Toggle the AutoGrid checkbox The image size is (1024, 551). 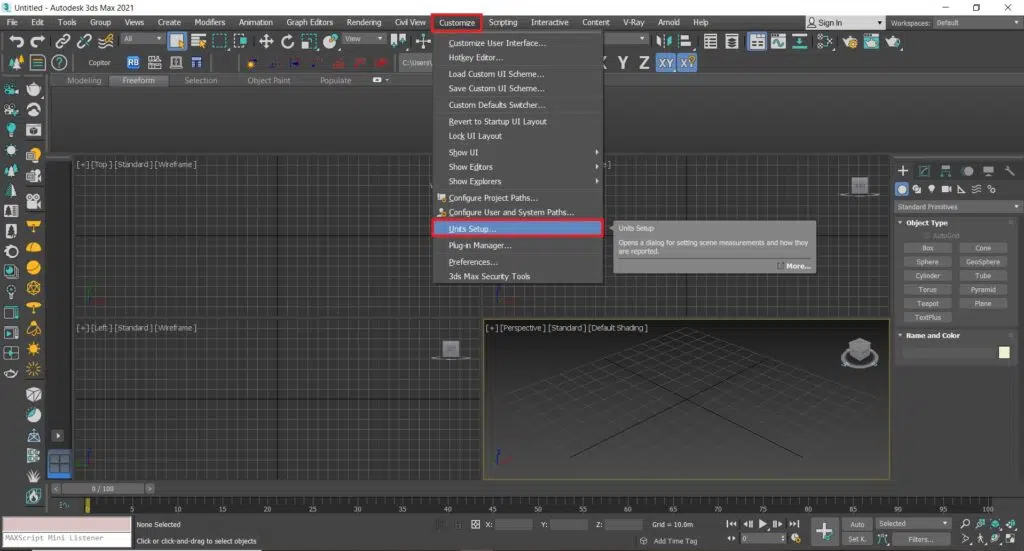coord(927,235)
